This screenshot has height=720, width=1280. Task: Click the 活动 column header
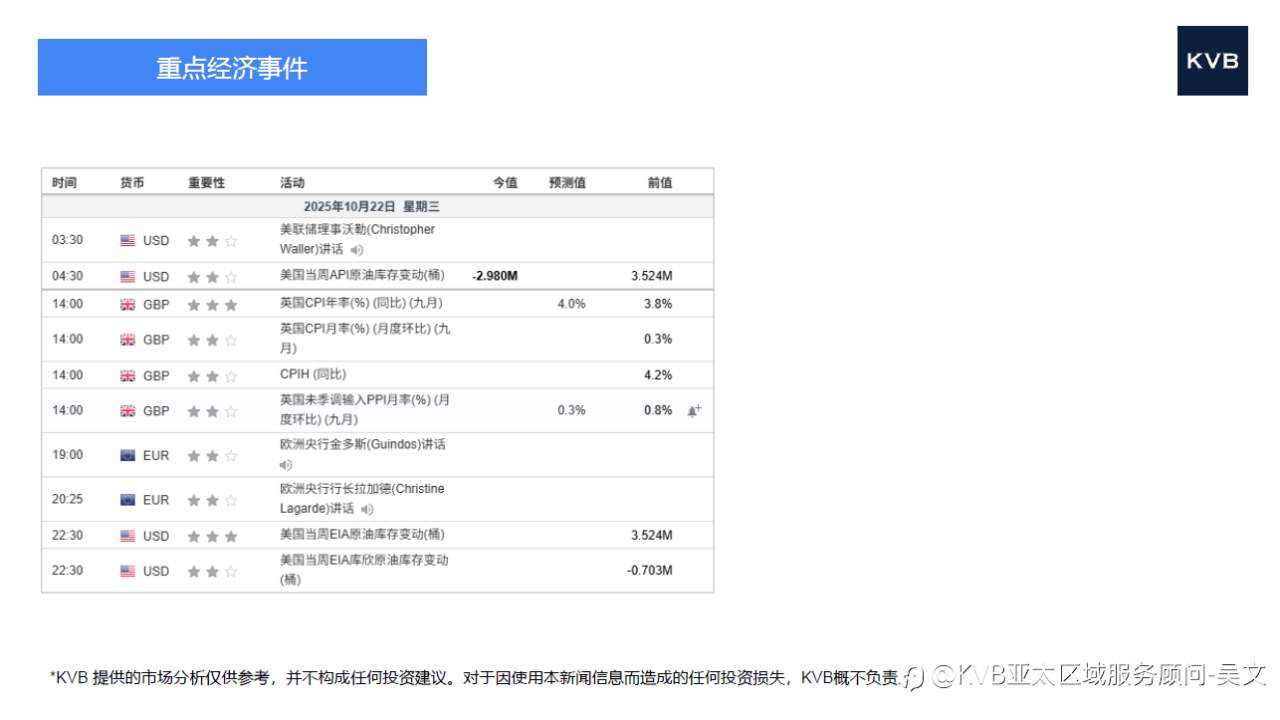tap(291, 181)
